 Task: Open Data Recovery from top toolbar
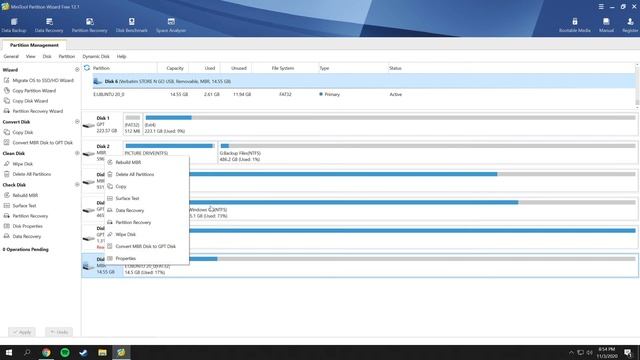[x=49, y=25]
